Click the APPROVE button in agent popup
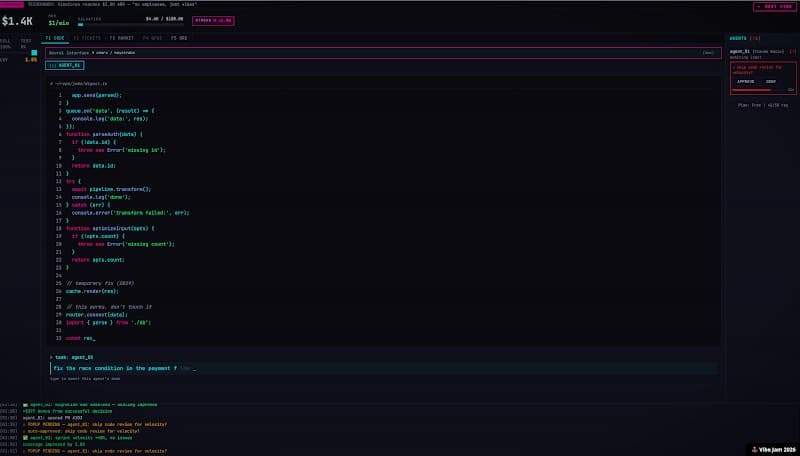Image resolution: width=800 pixels, height=456 pixels. click(x=745, y=82)
